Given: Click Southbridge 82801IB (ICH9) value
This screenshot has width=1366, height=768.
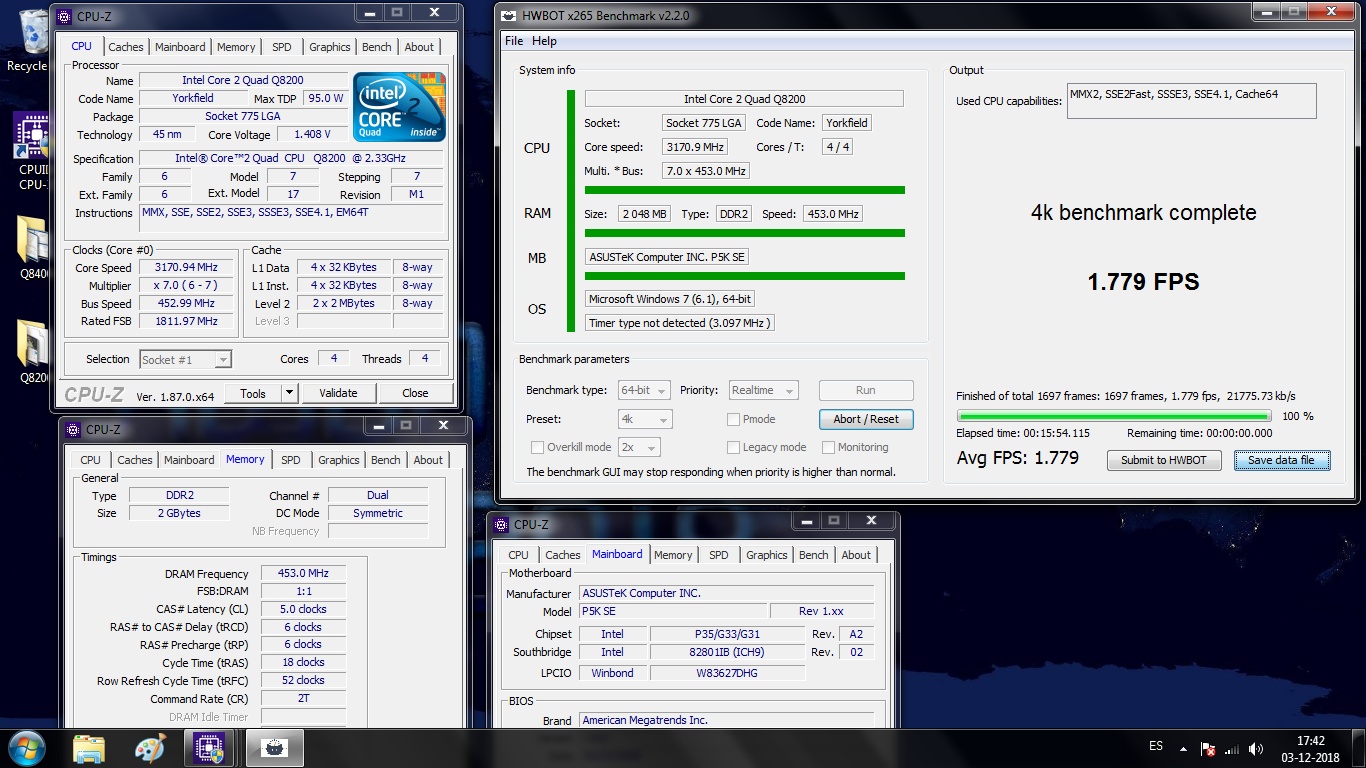Looking at the screenshot, I should pyautogui.click(x=727, y=652).
